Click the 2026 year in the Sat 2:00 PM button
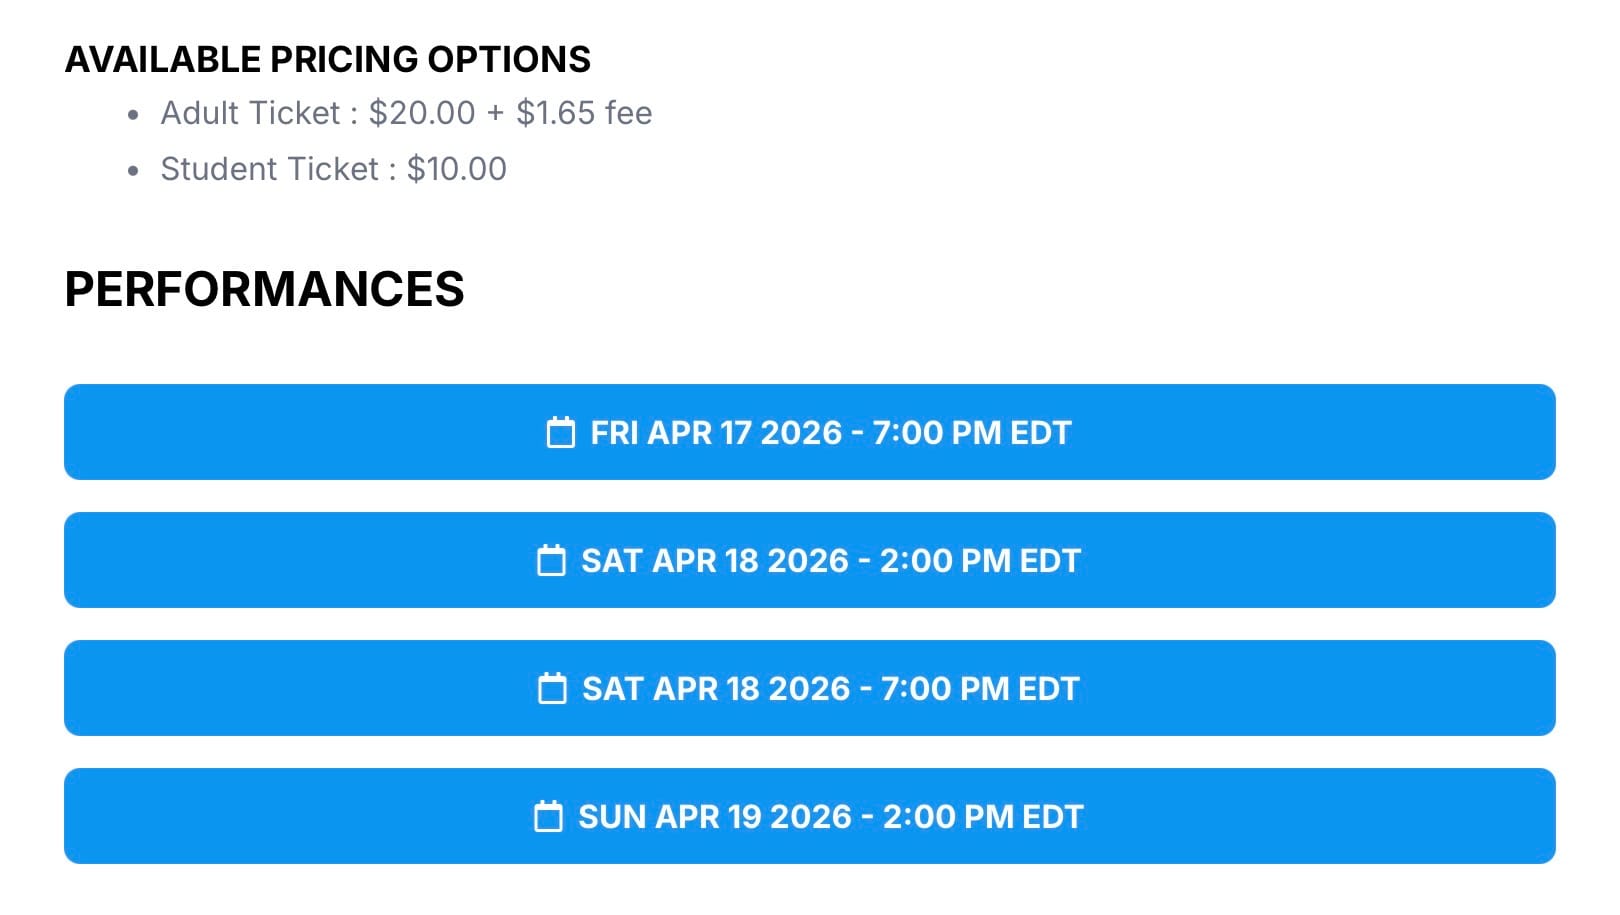1620x915 pixels. point(808,561)
